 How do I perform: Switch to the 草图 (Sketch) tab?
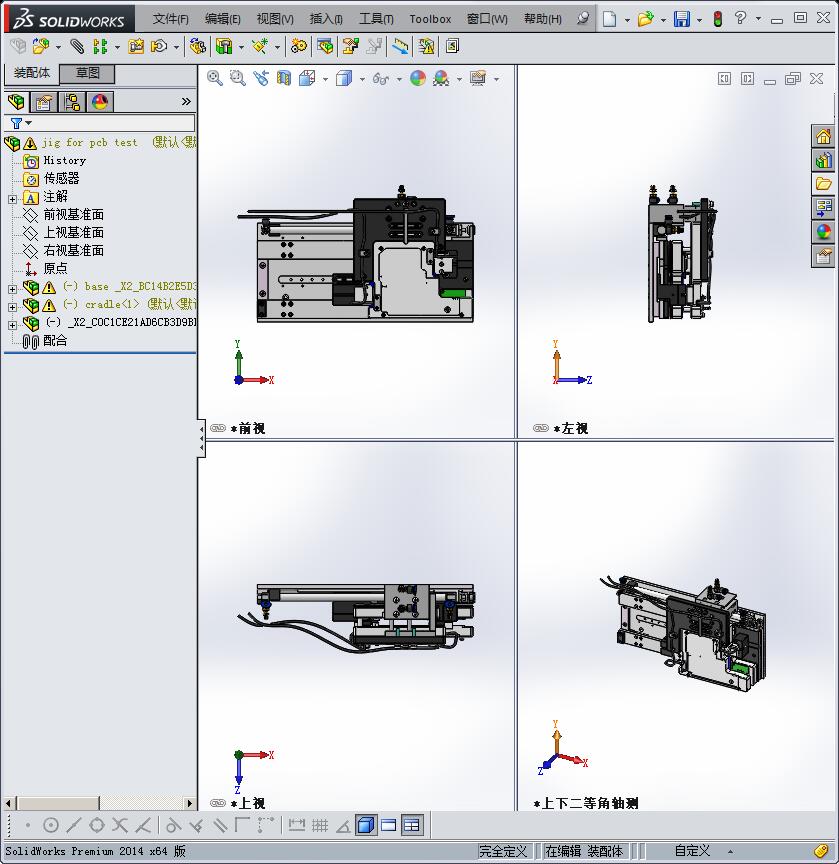coord(87,73)
